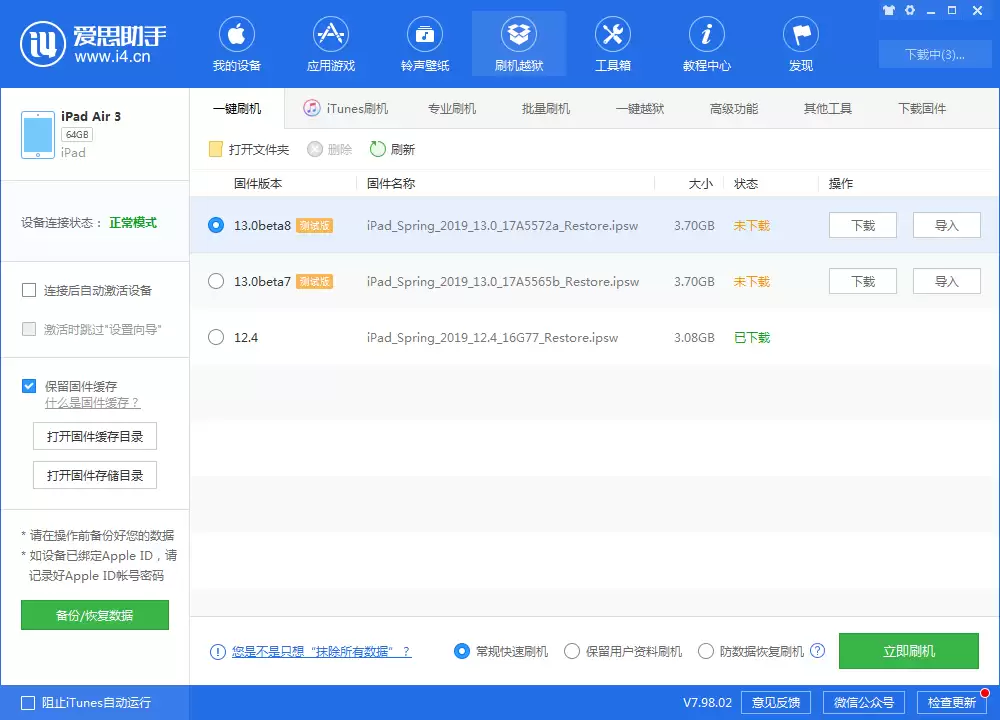The image size is (1000, 720).
Task: Click the iPad Air 3 device thumbnail
Action: pos(38,135)
